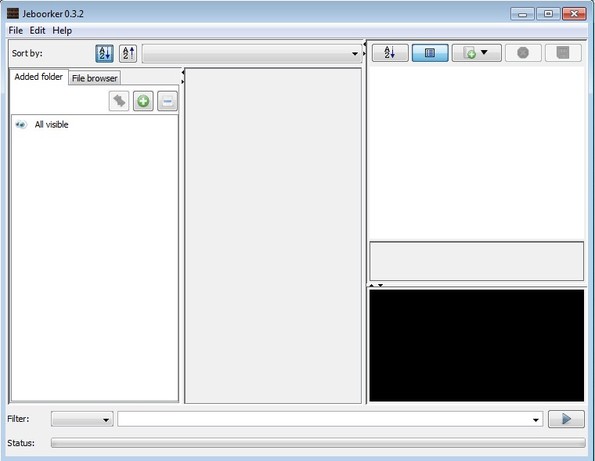Image resolution: width=595 pixels, height=461 pixels.
Task: Select descending sort order button
Action: pos(128,53)
